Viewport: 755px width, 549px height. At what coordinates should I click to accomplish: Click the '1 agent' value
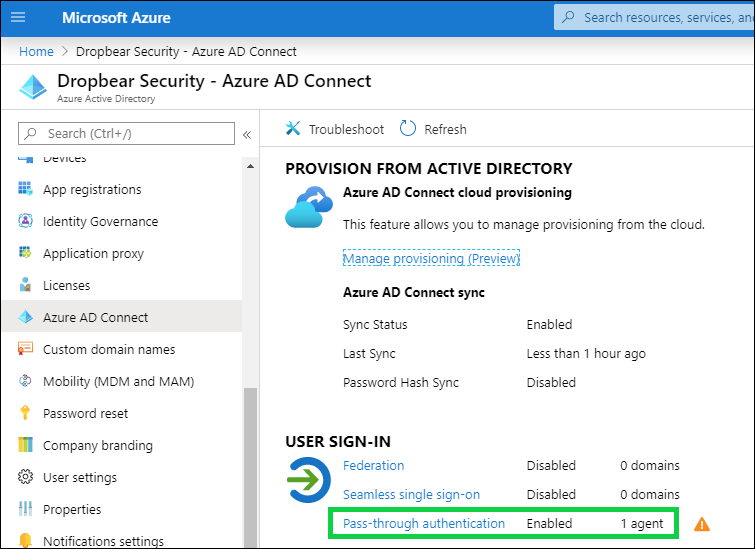coord(642,523)
